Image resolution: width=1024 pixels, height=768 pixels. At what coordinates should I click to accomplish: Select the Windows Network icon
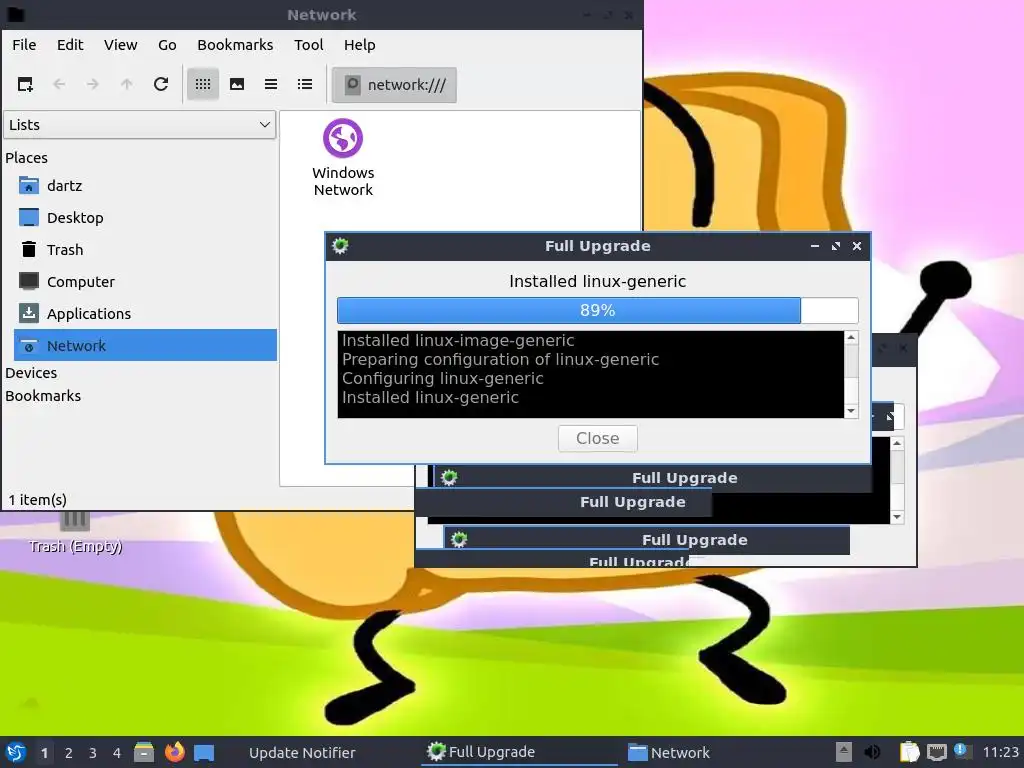pos(343,157)
